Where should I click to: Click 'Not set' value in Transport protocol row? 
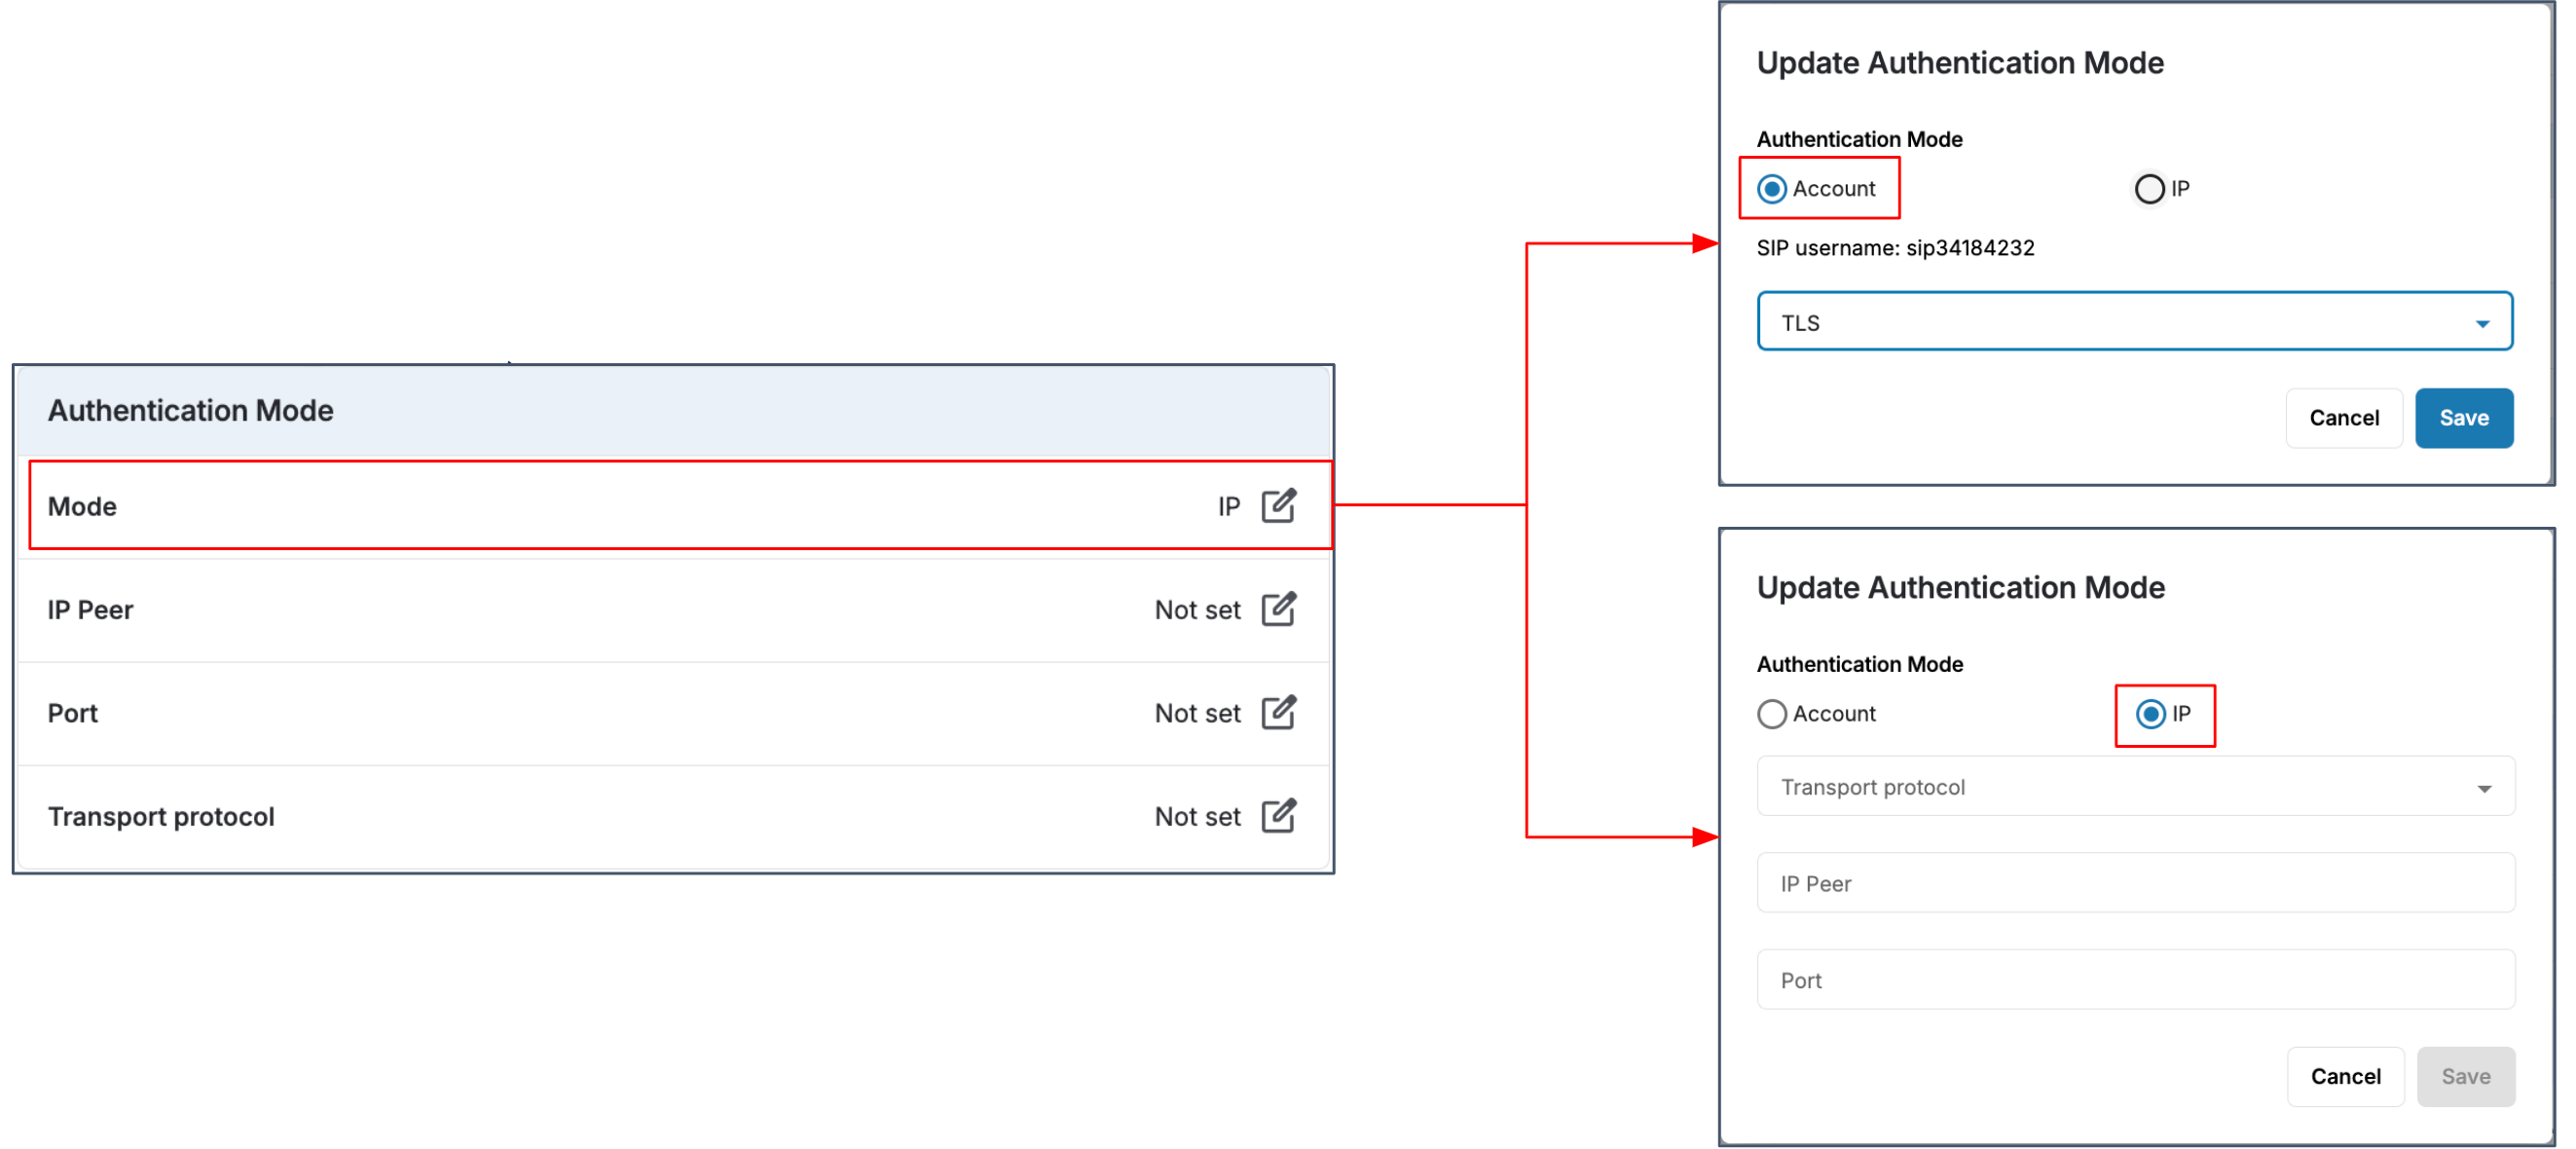coord(1197,816)
